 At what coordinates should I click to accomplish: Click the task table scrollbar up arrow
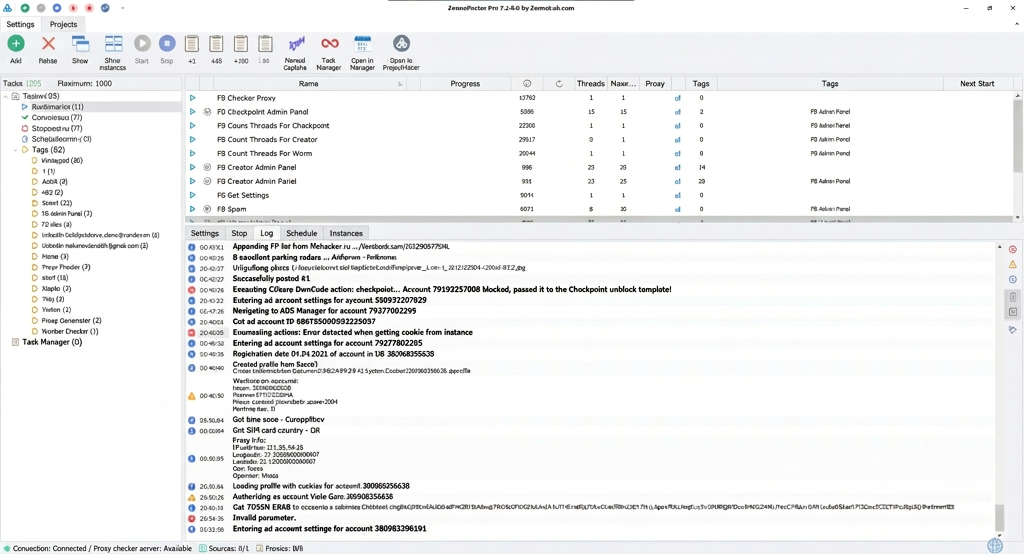click(1017, 96)
